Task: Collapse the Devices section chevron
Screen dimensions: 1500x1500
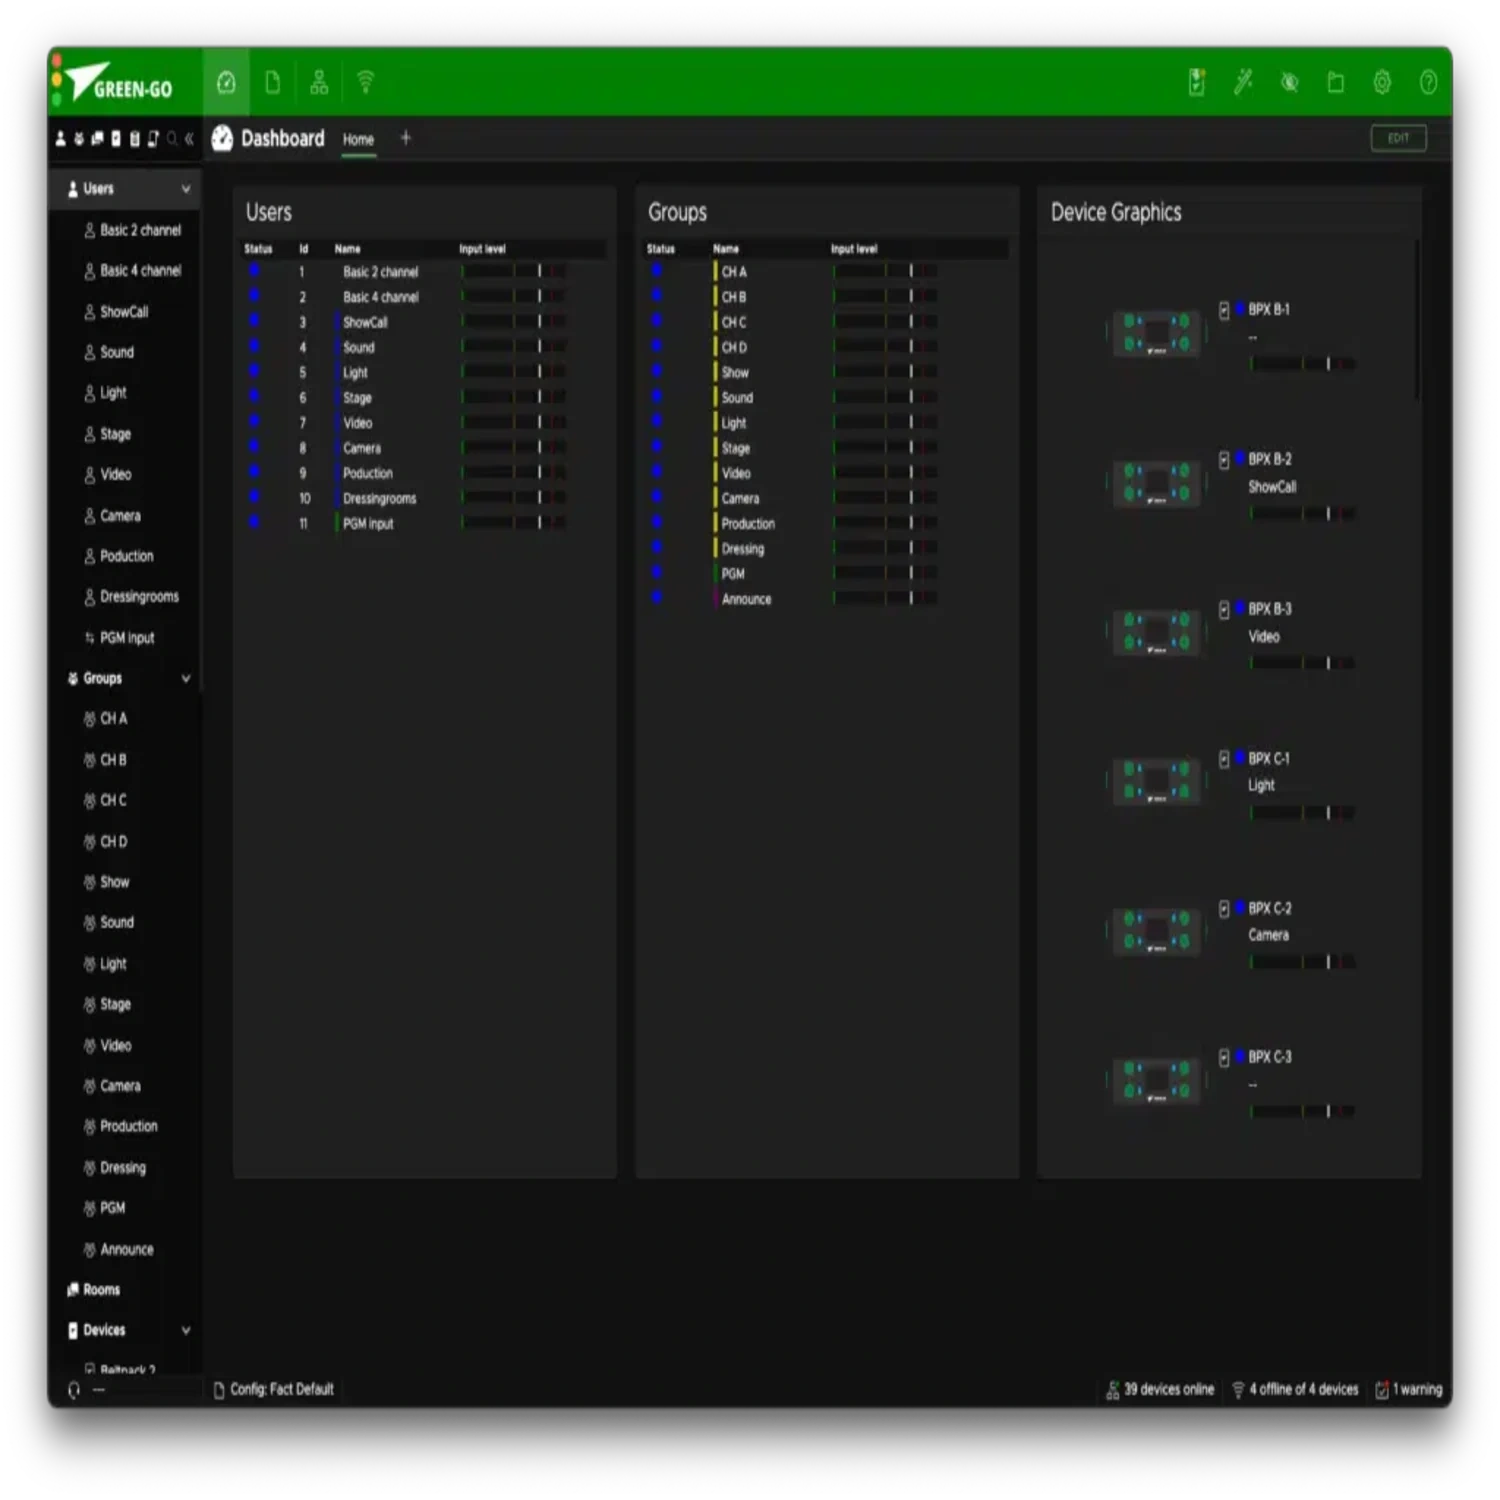Action: click(x=185, y=1330)
